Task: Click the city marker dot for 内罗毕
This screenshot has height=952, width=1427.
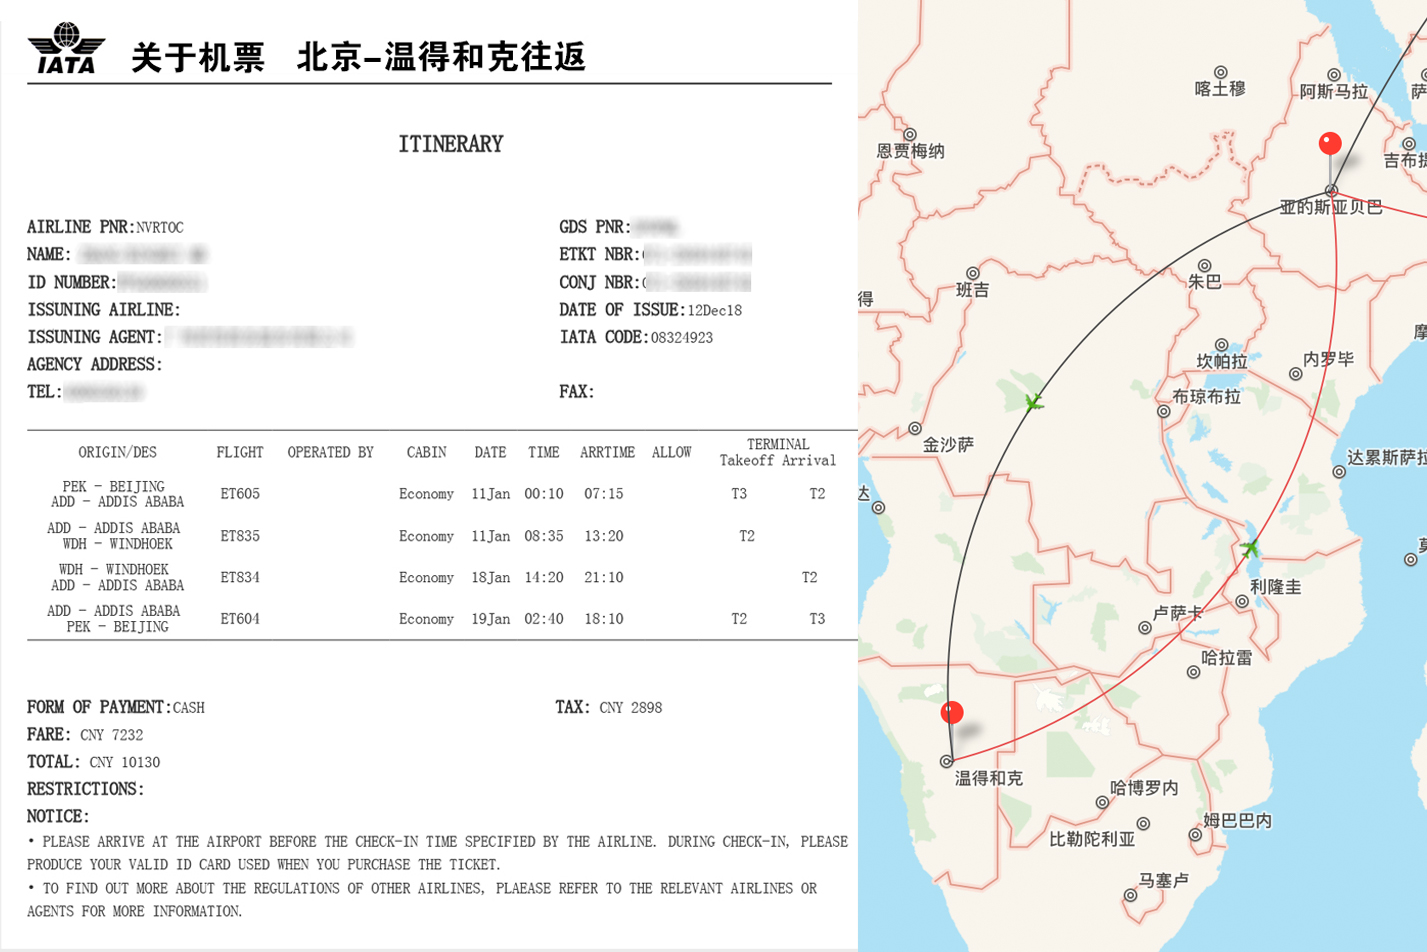Action: click(x=1295, y=374)
